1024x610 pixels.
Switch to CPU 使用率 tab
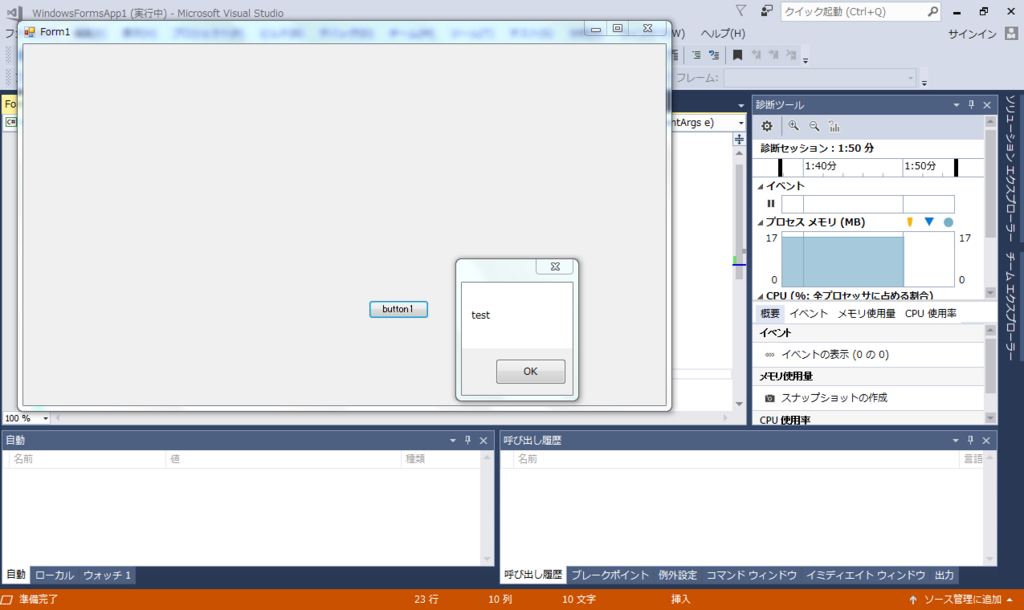point(931,313)
